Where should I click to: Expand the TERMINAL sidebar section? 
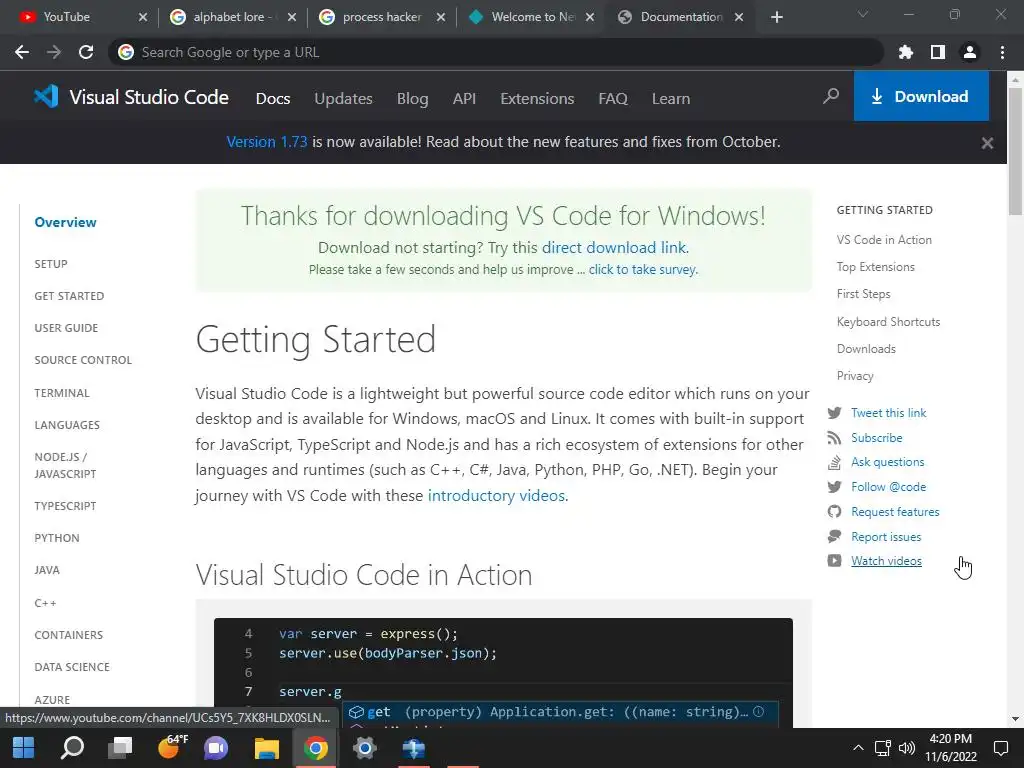[62, 393]
